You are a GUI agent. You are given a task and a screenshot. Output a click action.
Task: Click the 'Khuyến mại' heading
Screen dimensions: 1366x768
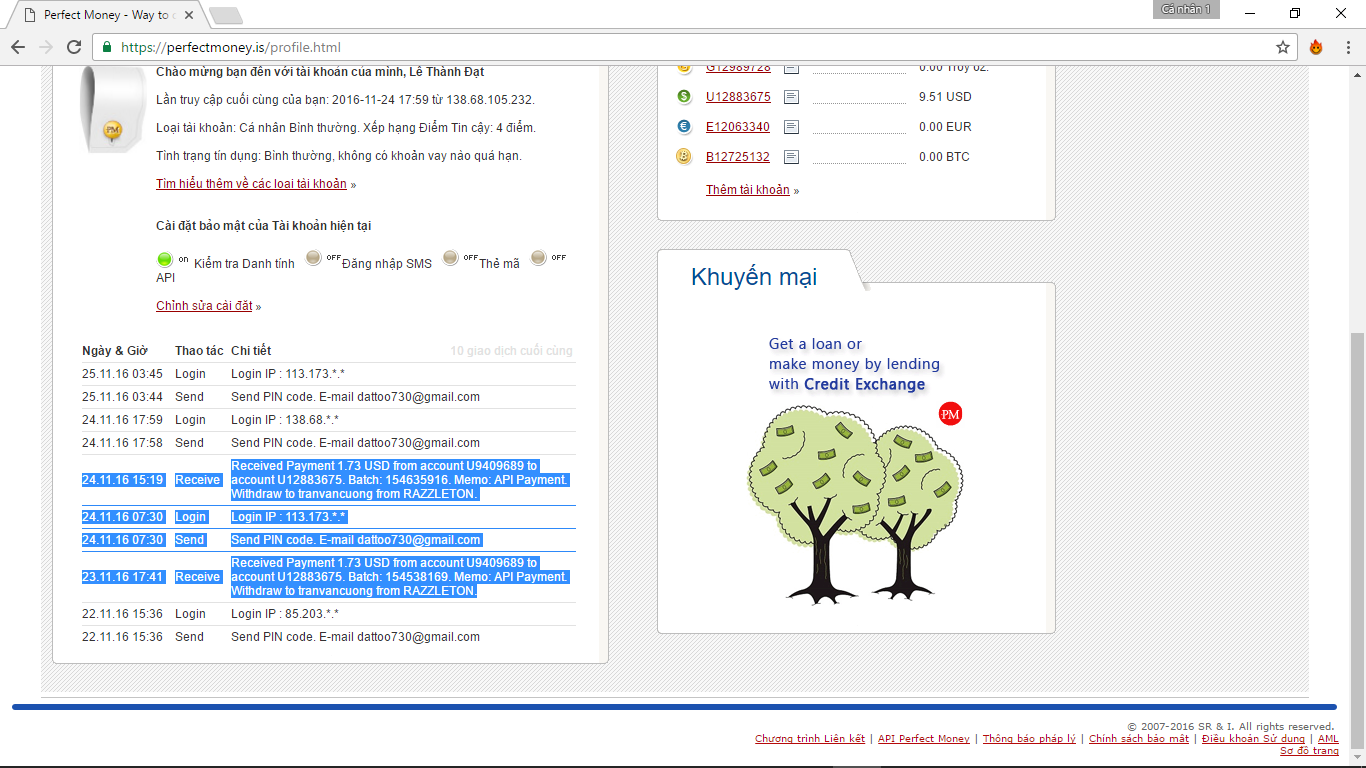coord(754,277)
